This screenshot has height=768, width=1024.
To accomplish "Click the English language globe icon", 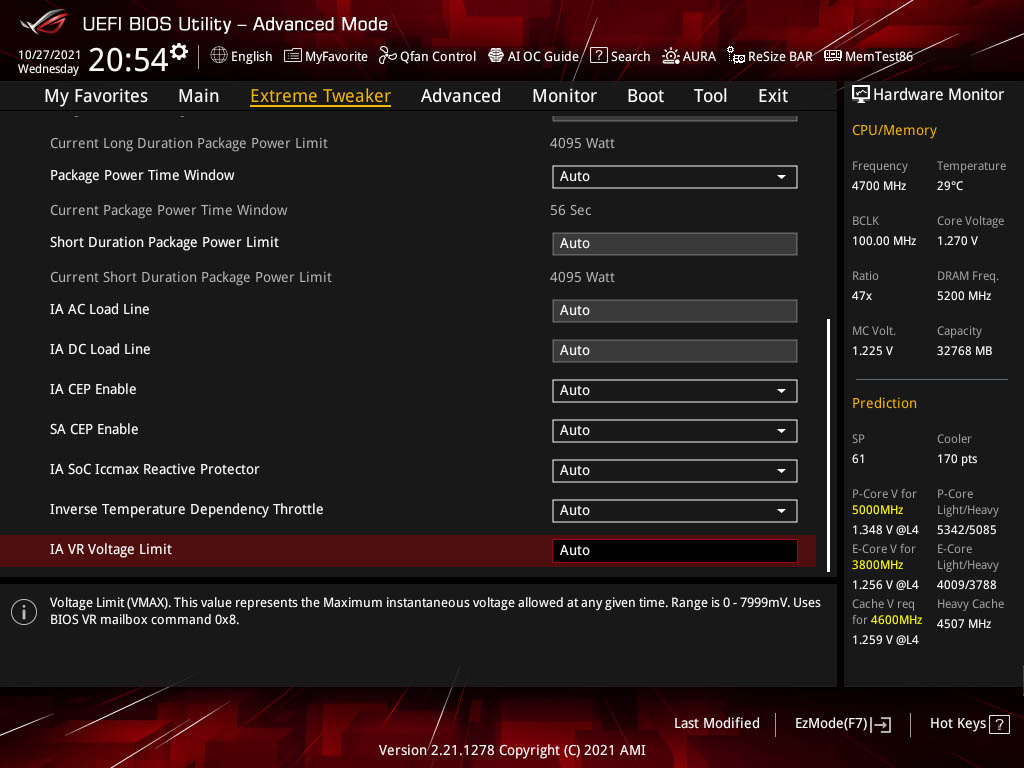I will tap(219, 56).
